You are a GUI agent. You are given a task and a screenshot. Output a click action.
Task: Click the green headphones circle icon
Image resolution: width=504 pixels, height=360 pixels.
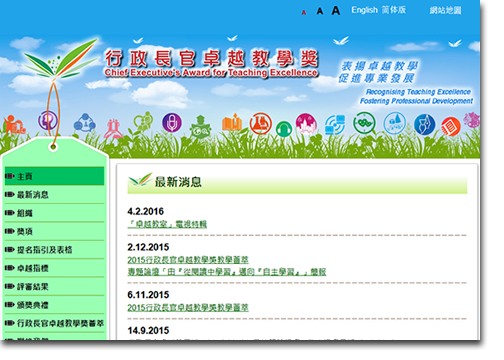point(284,129)
